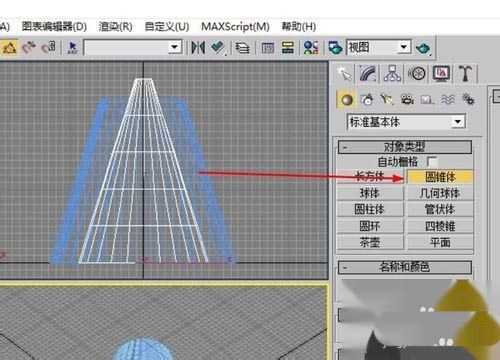The width and height of the screenshot is (500, 360).
Task: Select the Lights category icon
Action: 387,100
